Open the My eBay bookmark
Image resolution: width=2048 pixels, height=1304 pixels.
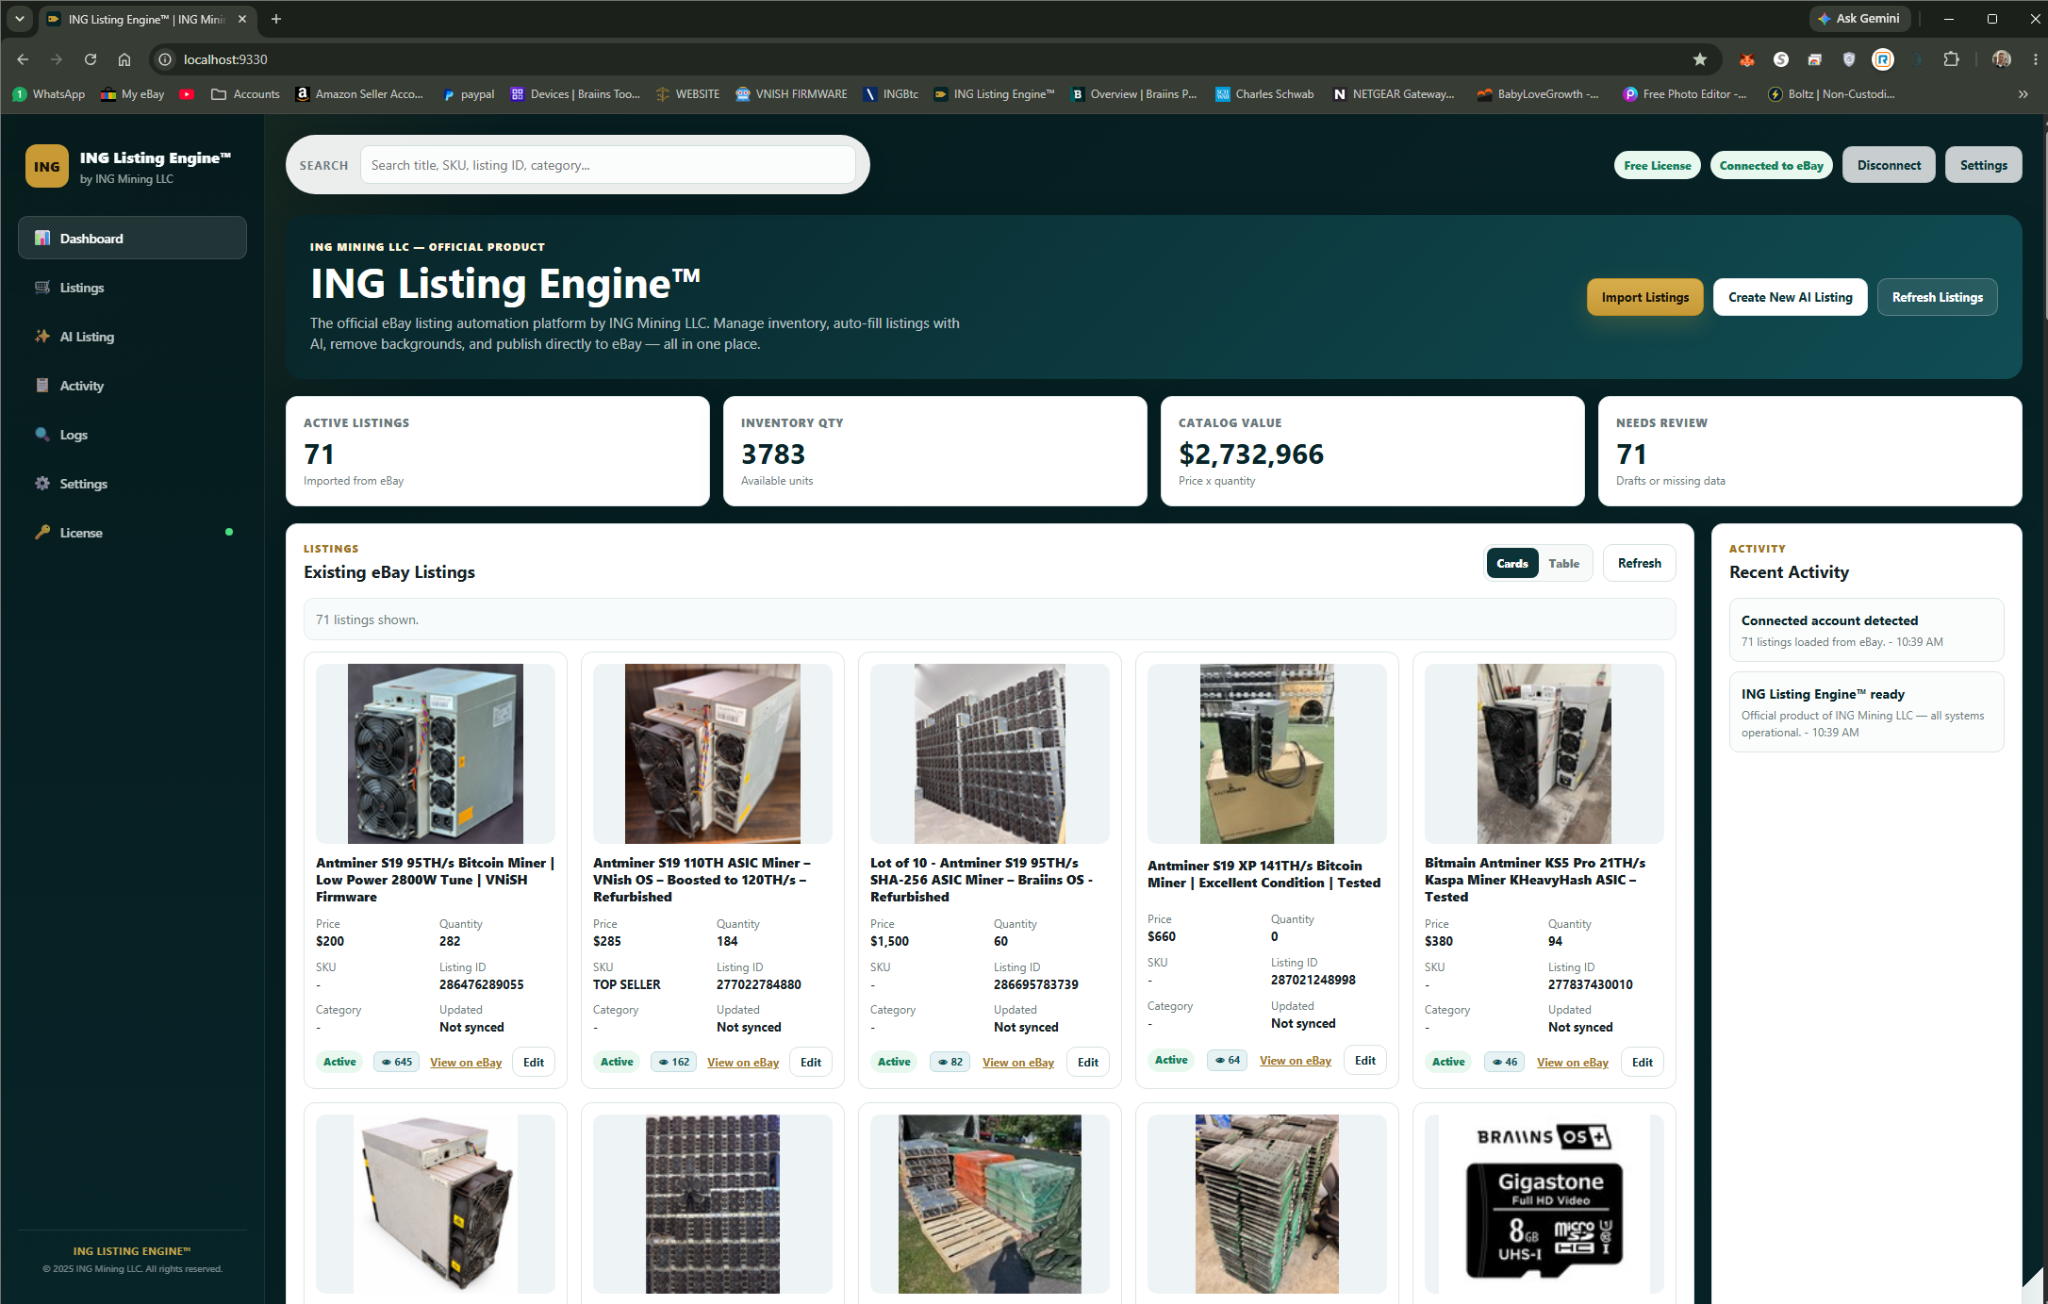point(133,94)
